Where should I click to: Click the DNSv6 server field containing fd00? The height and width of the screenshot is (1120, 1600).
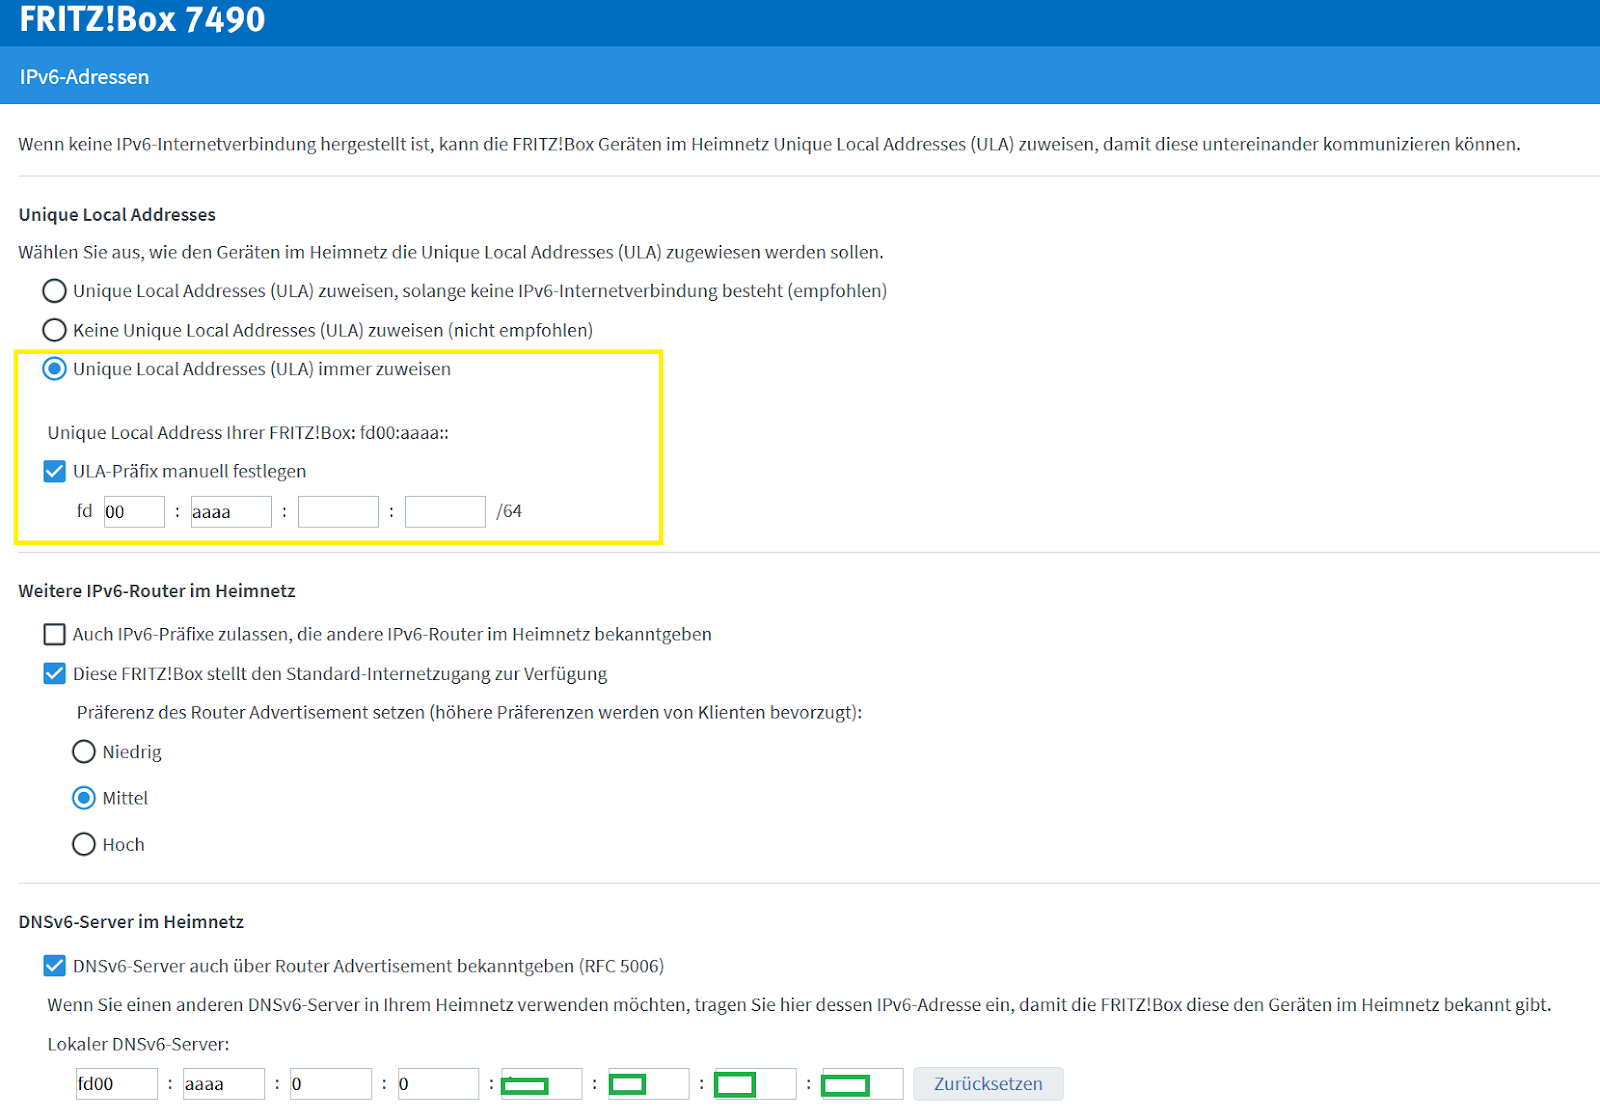pos(117,1084)
